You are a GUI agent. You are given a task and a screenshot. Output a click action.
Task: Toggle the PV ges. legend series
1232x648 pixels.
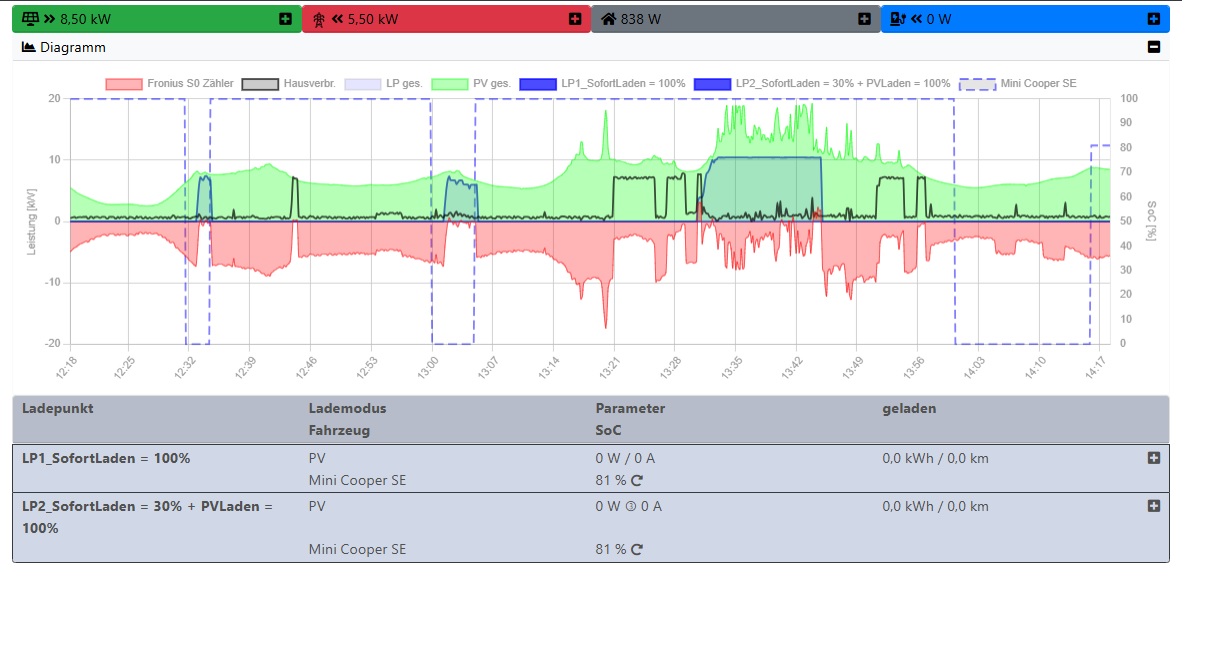click(471, 84)
